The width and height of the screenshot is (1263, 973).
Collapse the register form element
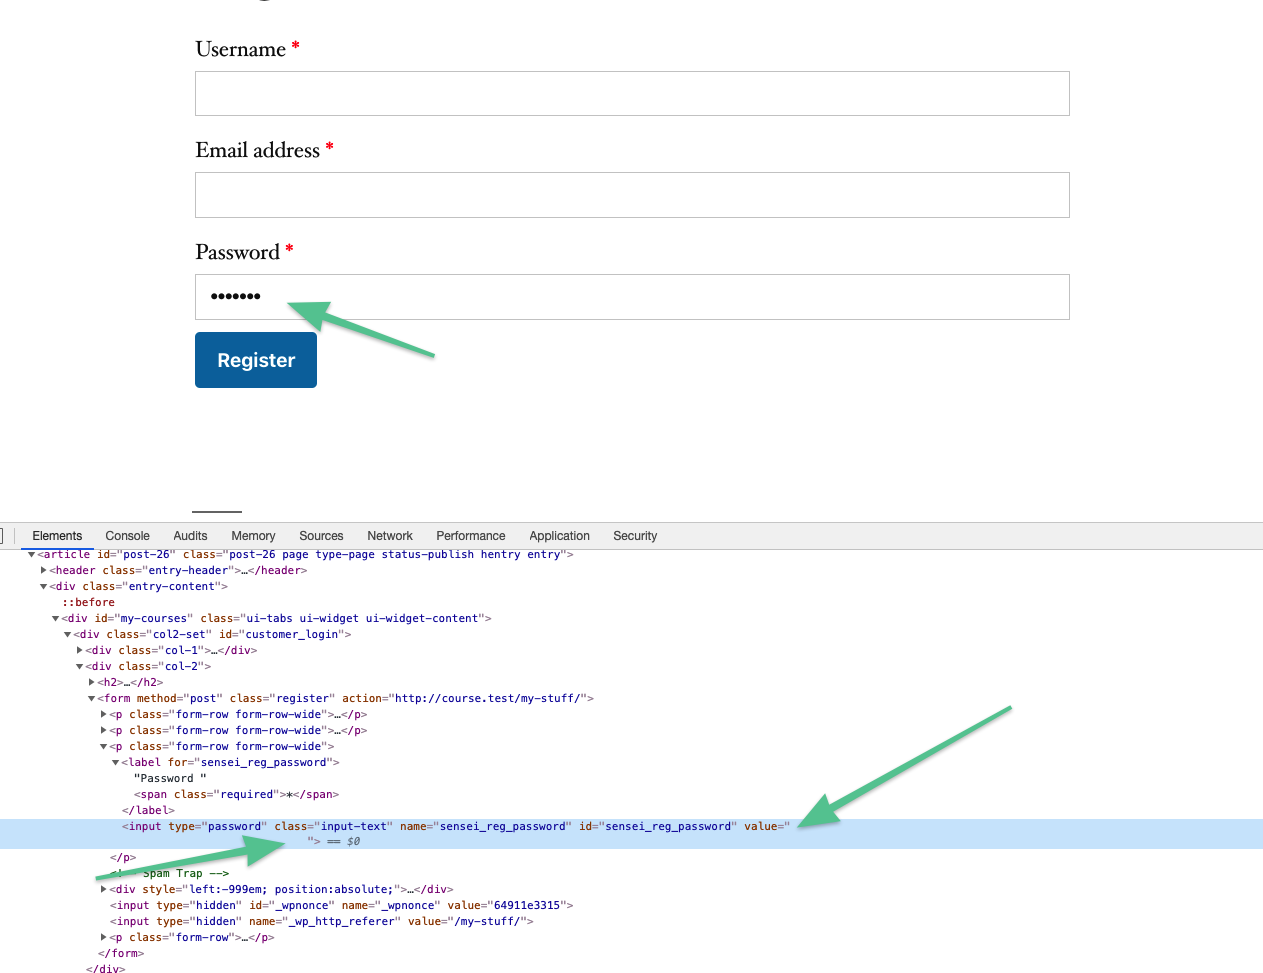pos(91,698)
